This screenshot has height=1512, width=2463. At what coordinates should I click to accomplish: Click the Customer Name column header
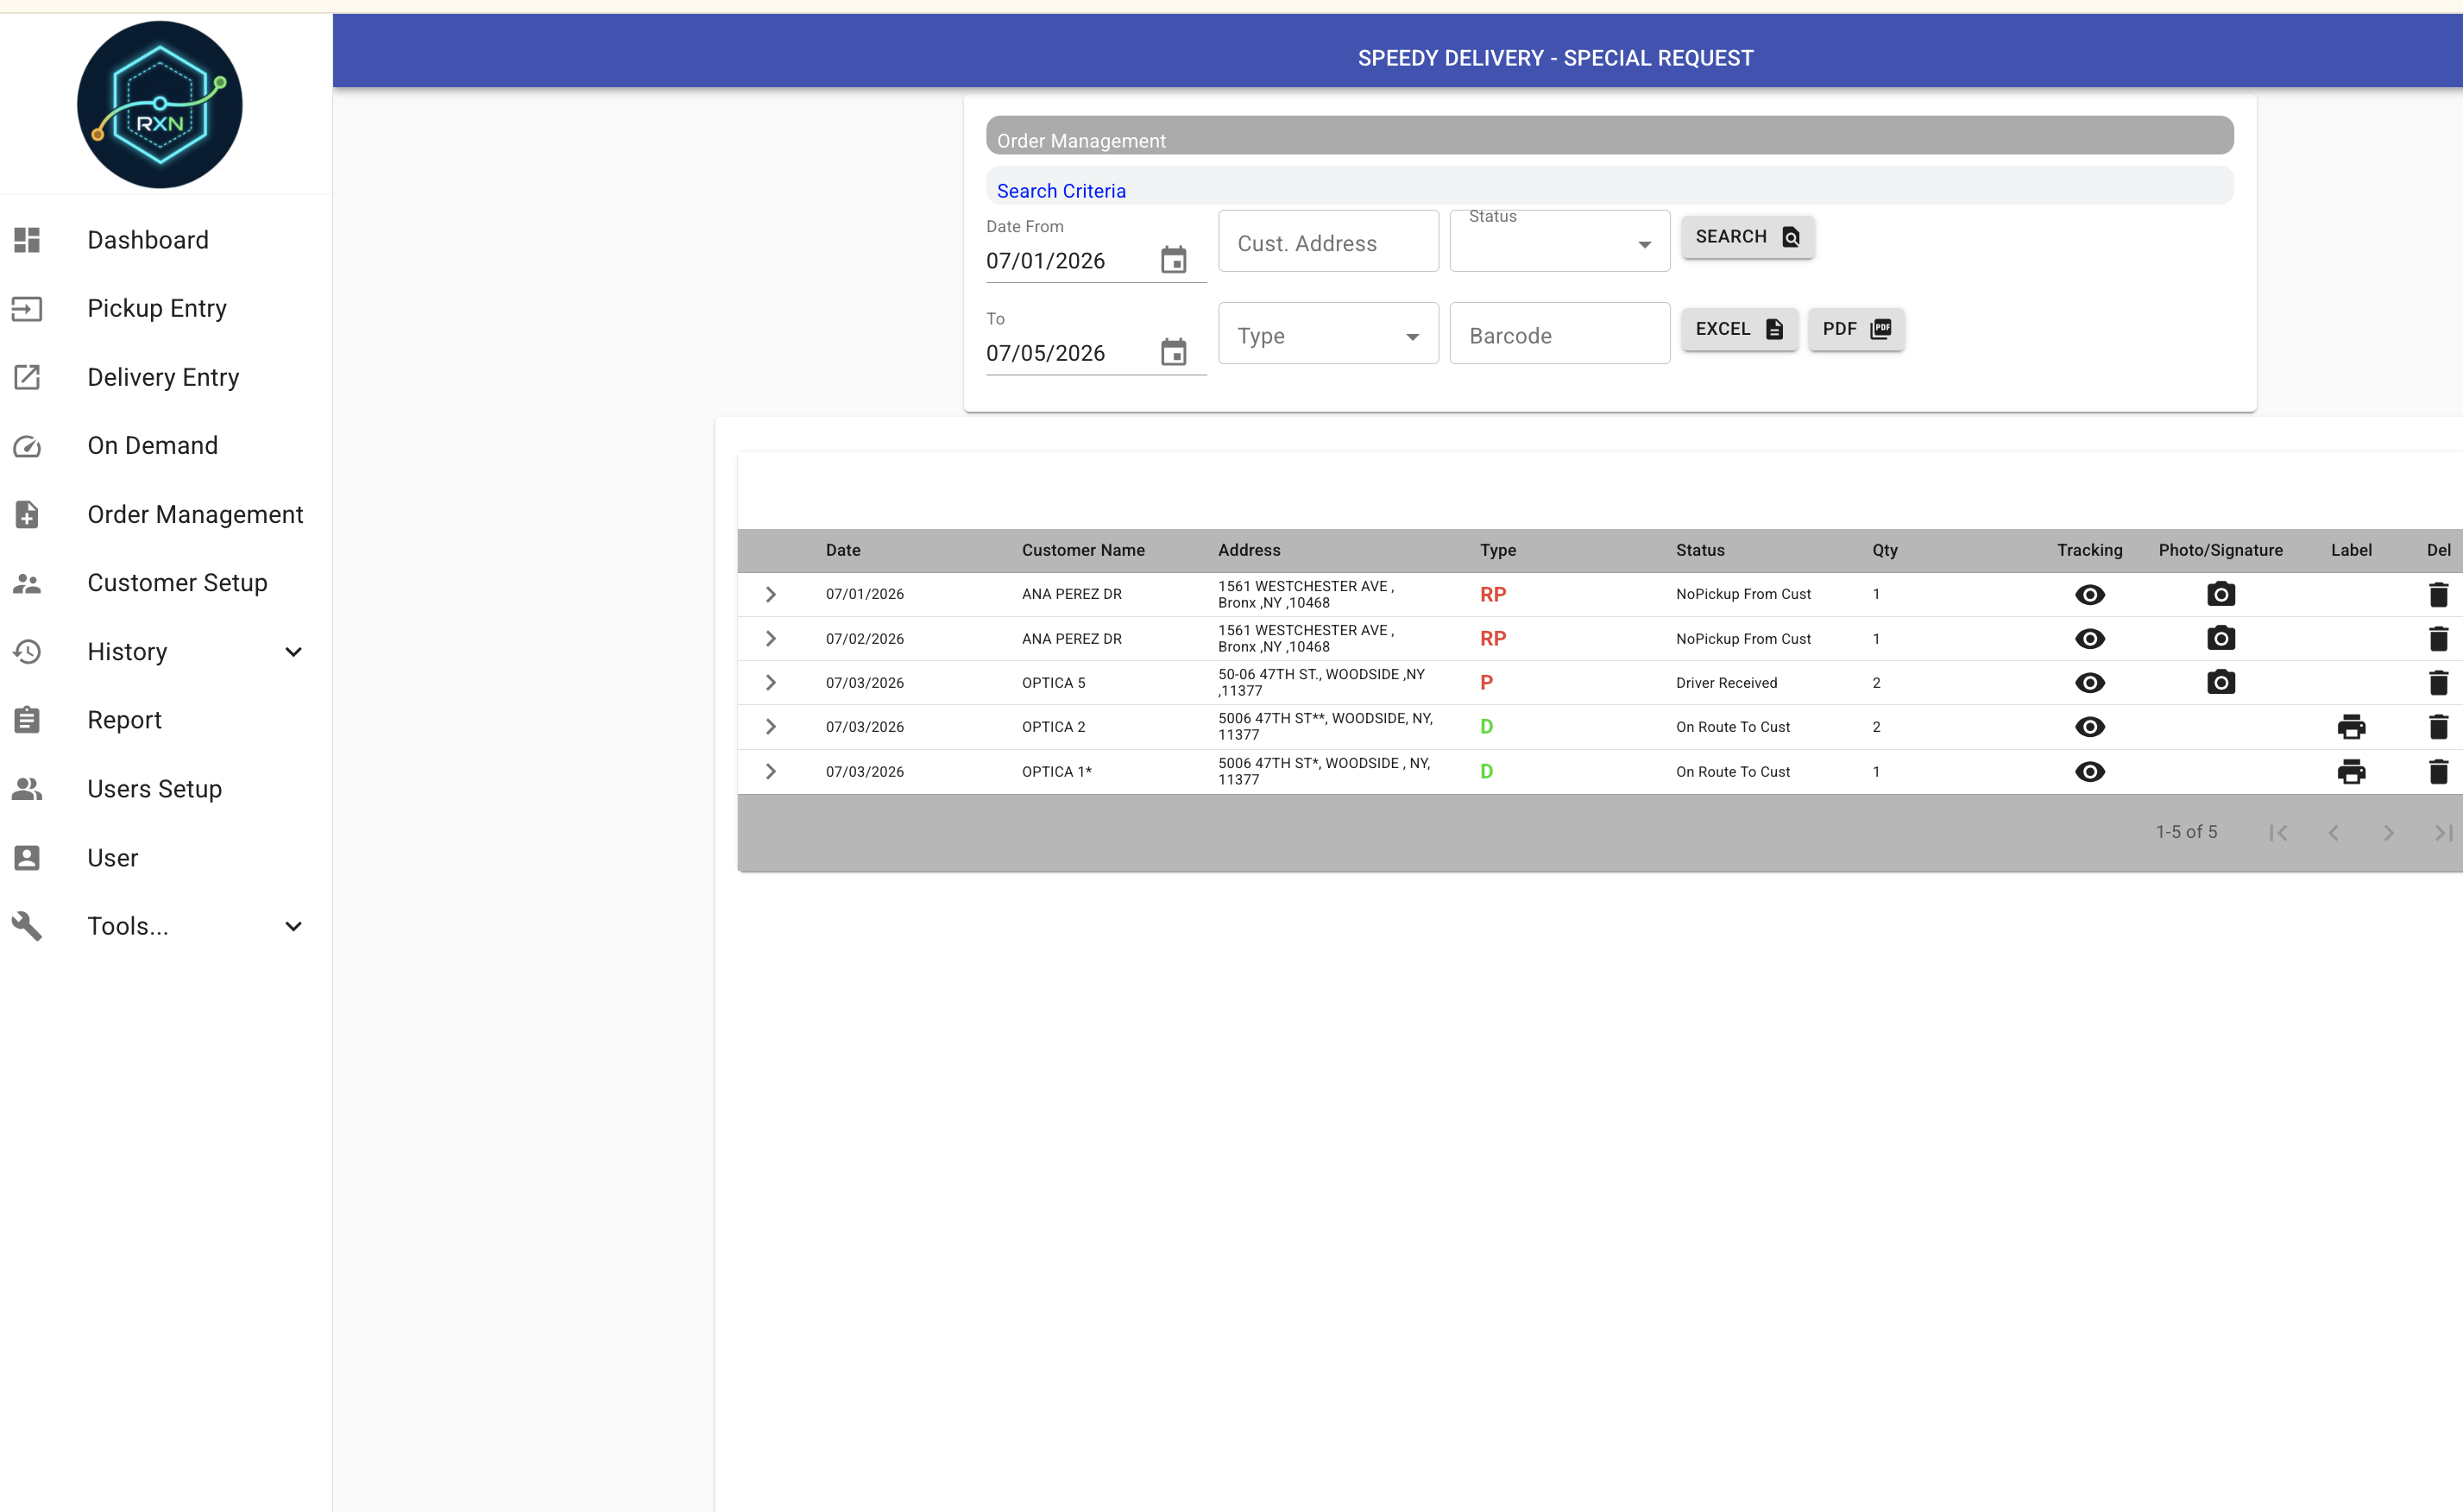1083,550
